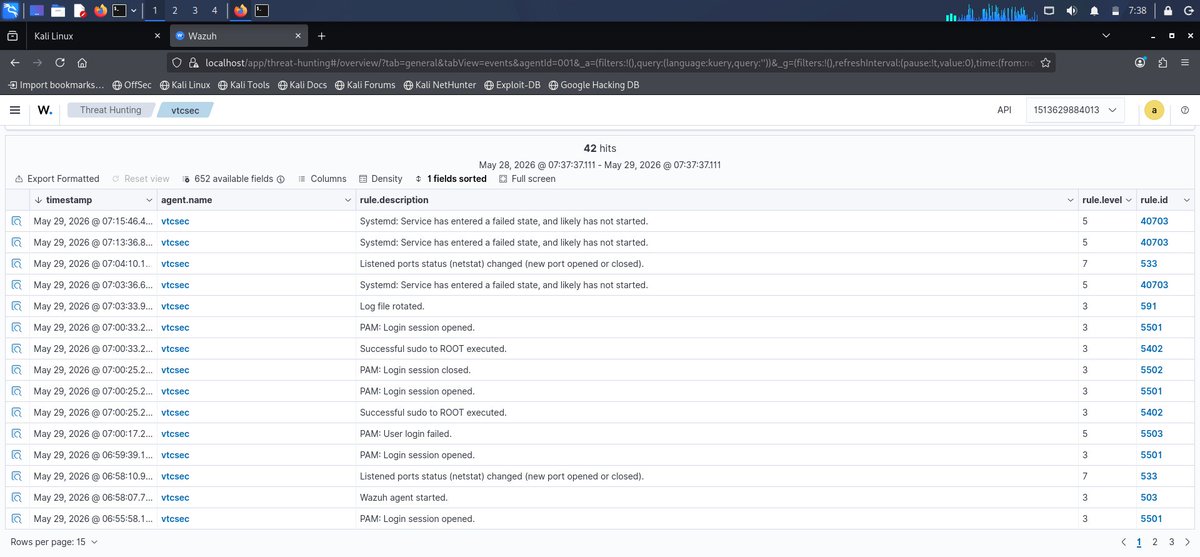This screenshot has width=1200, height=557.
Task: Inspect the 07:15:46 event row
Action: pos(17,221)
